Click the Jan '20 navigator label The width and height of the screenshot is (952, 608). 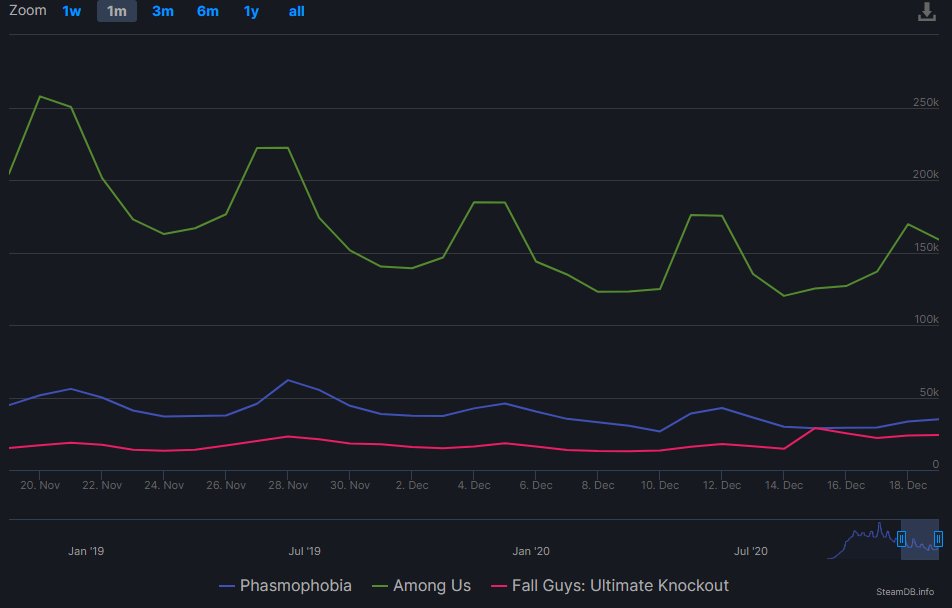click(531, 552)
